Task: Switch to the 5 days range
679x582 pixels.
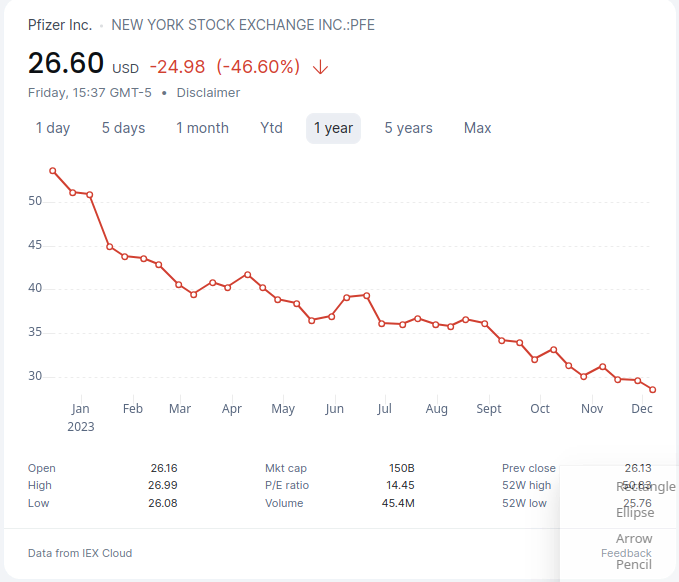Action: point(123,128)
